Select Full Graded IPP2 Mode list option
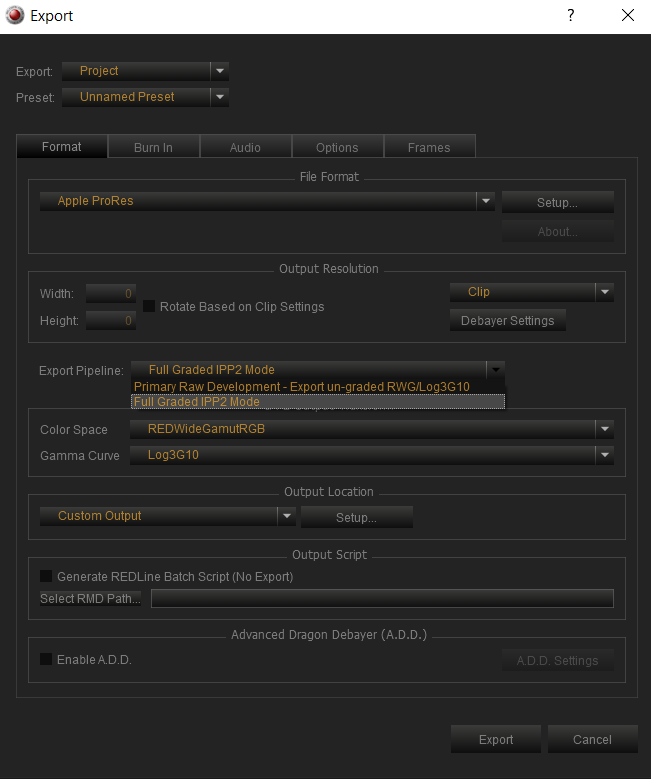The width and height of the screenshot is (651, 779). [318, 401]
